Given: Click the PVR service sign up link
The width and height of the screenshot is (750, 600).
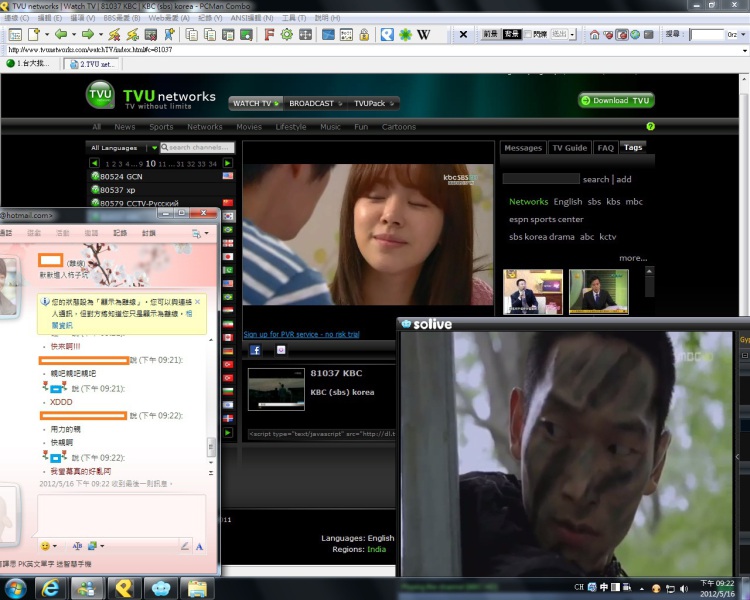Looking at the screenshot, I should pyautogui.click(x=301, y=334).
